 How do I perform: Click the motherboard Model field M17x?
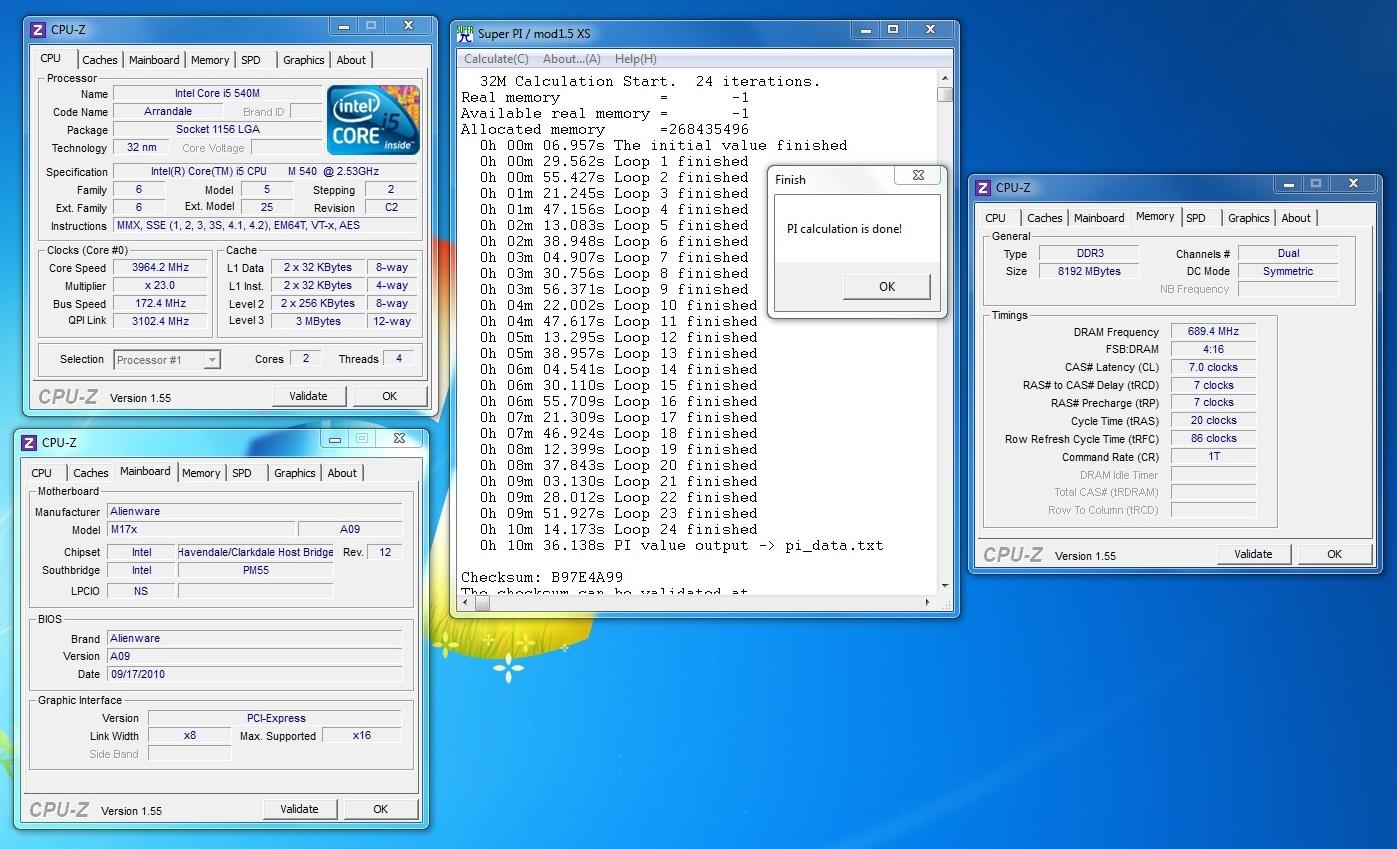click(x=201, y=530)
